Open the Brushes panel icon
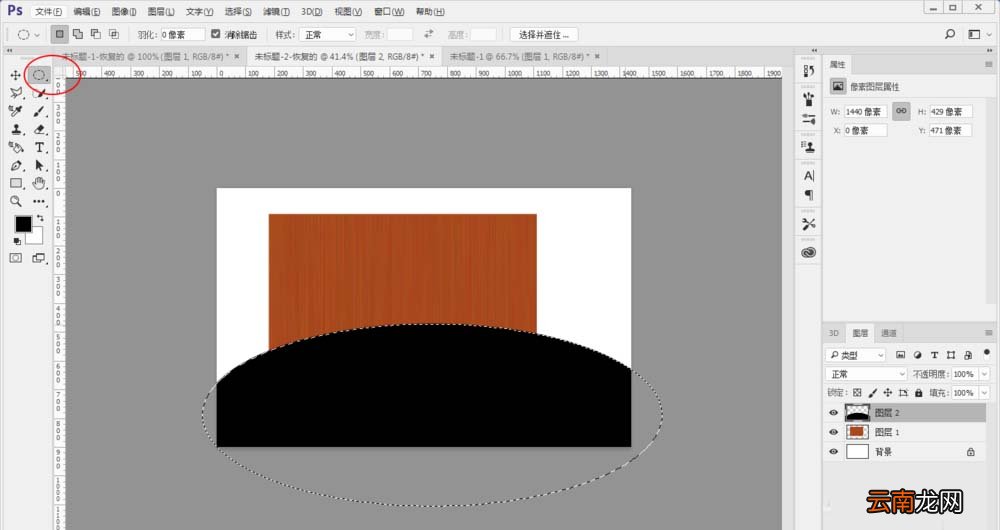 click(809, 99)
